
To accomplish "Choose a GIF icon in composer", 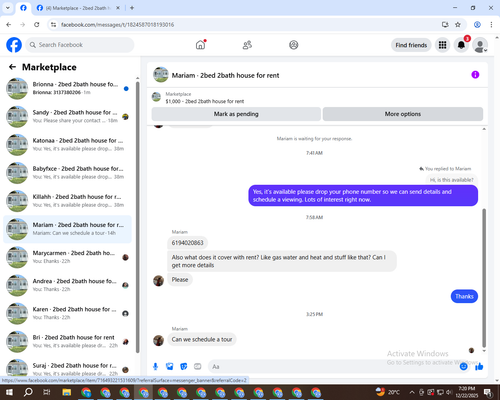I will click(x=198, y=367).
